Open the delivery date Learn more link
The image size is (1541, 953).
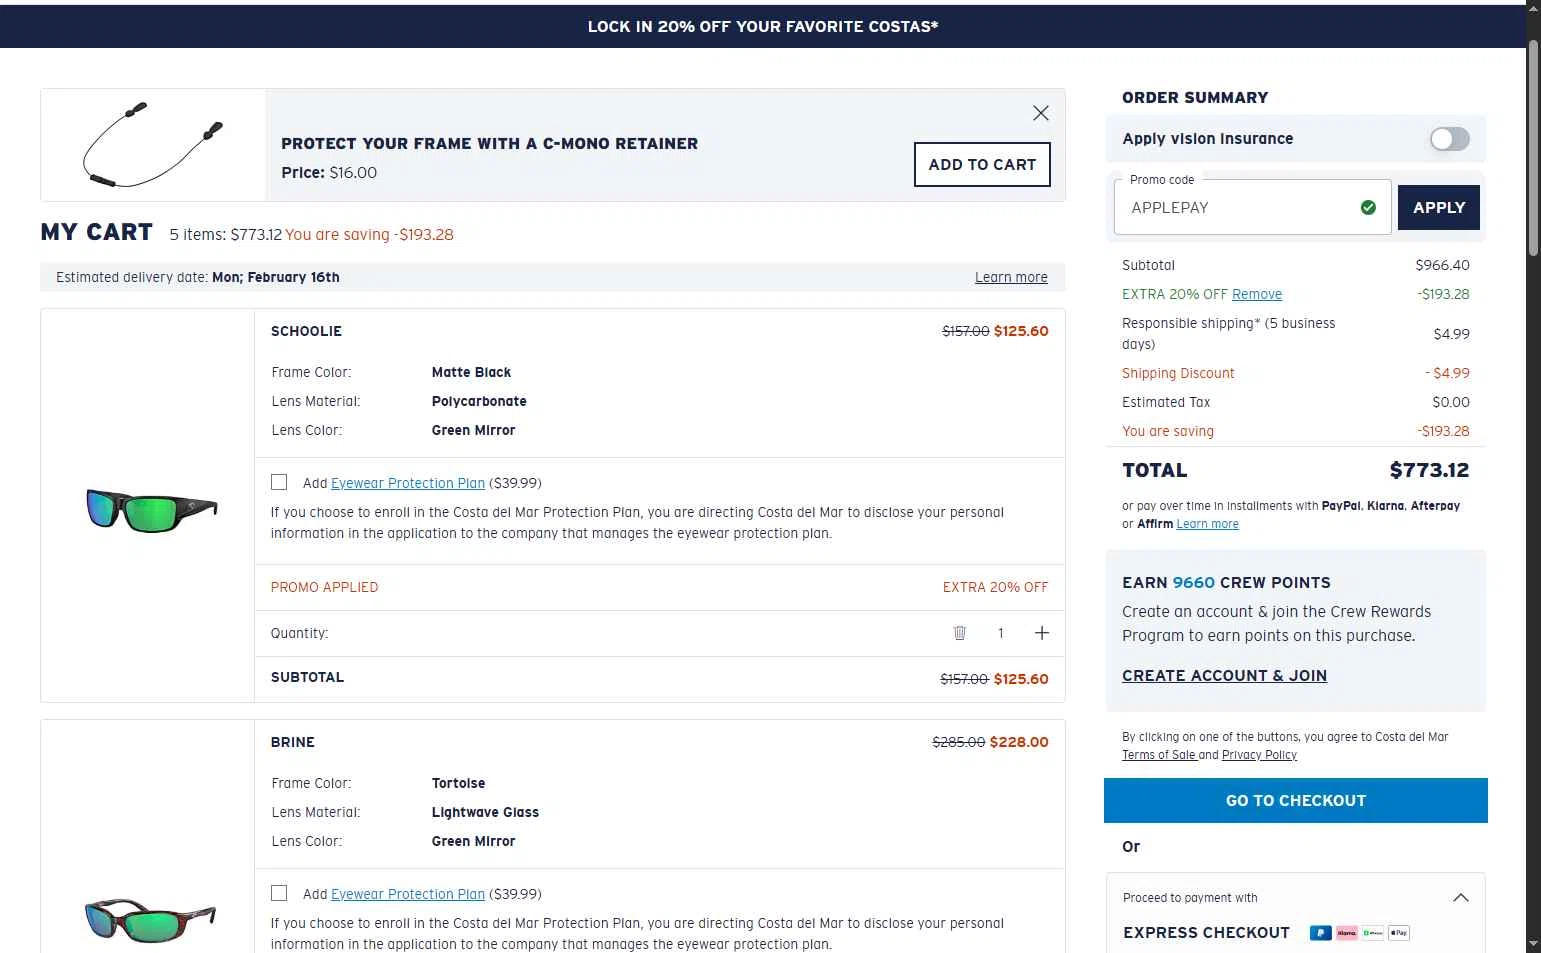(1011, 277)
